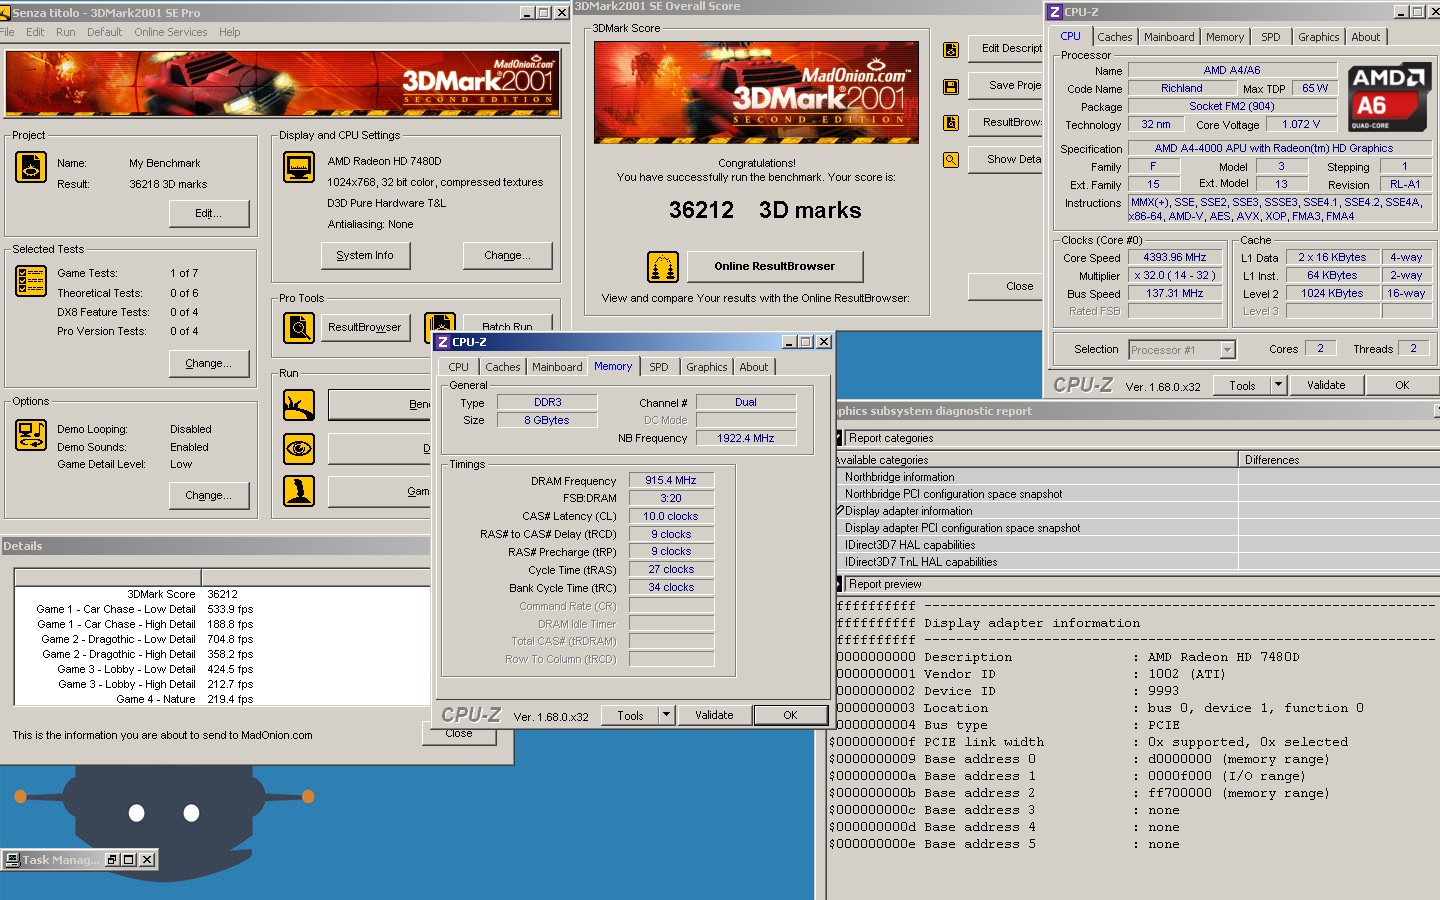Click Change... button under Selected Tests
Viewport: 1440px width, 900px height.
point(208,363)
